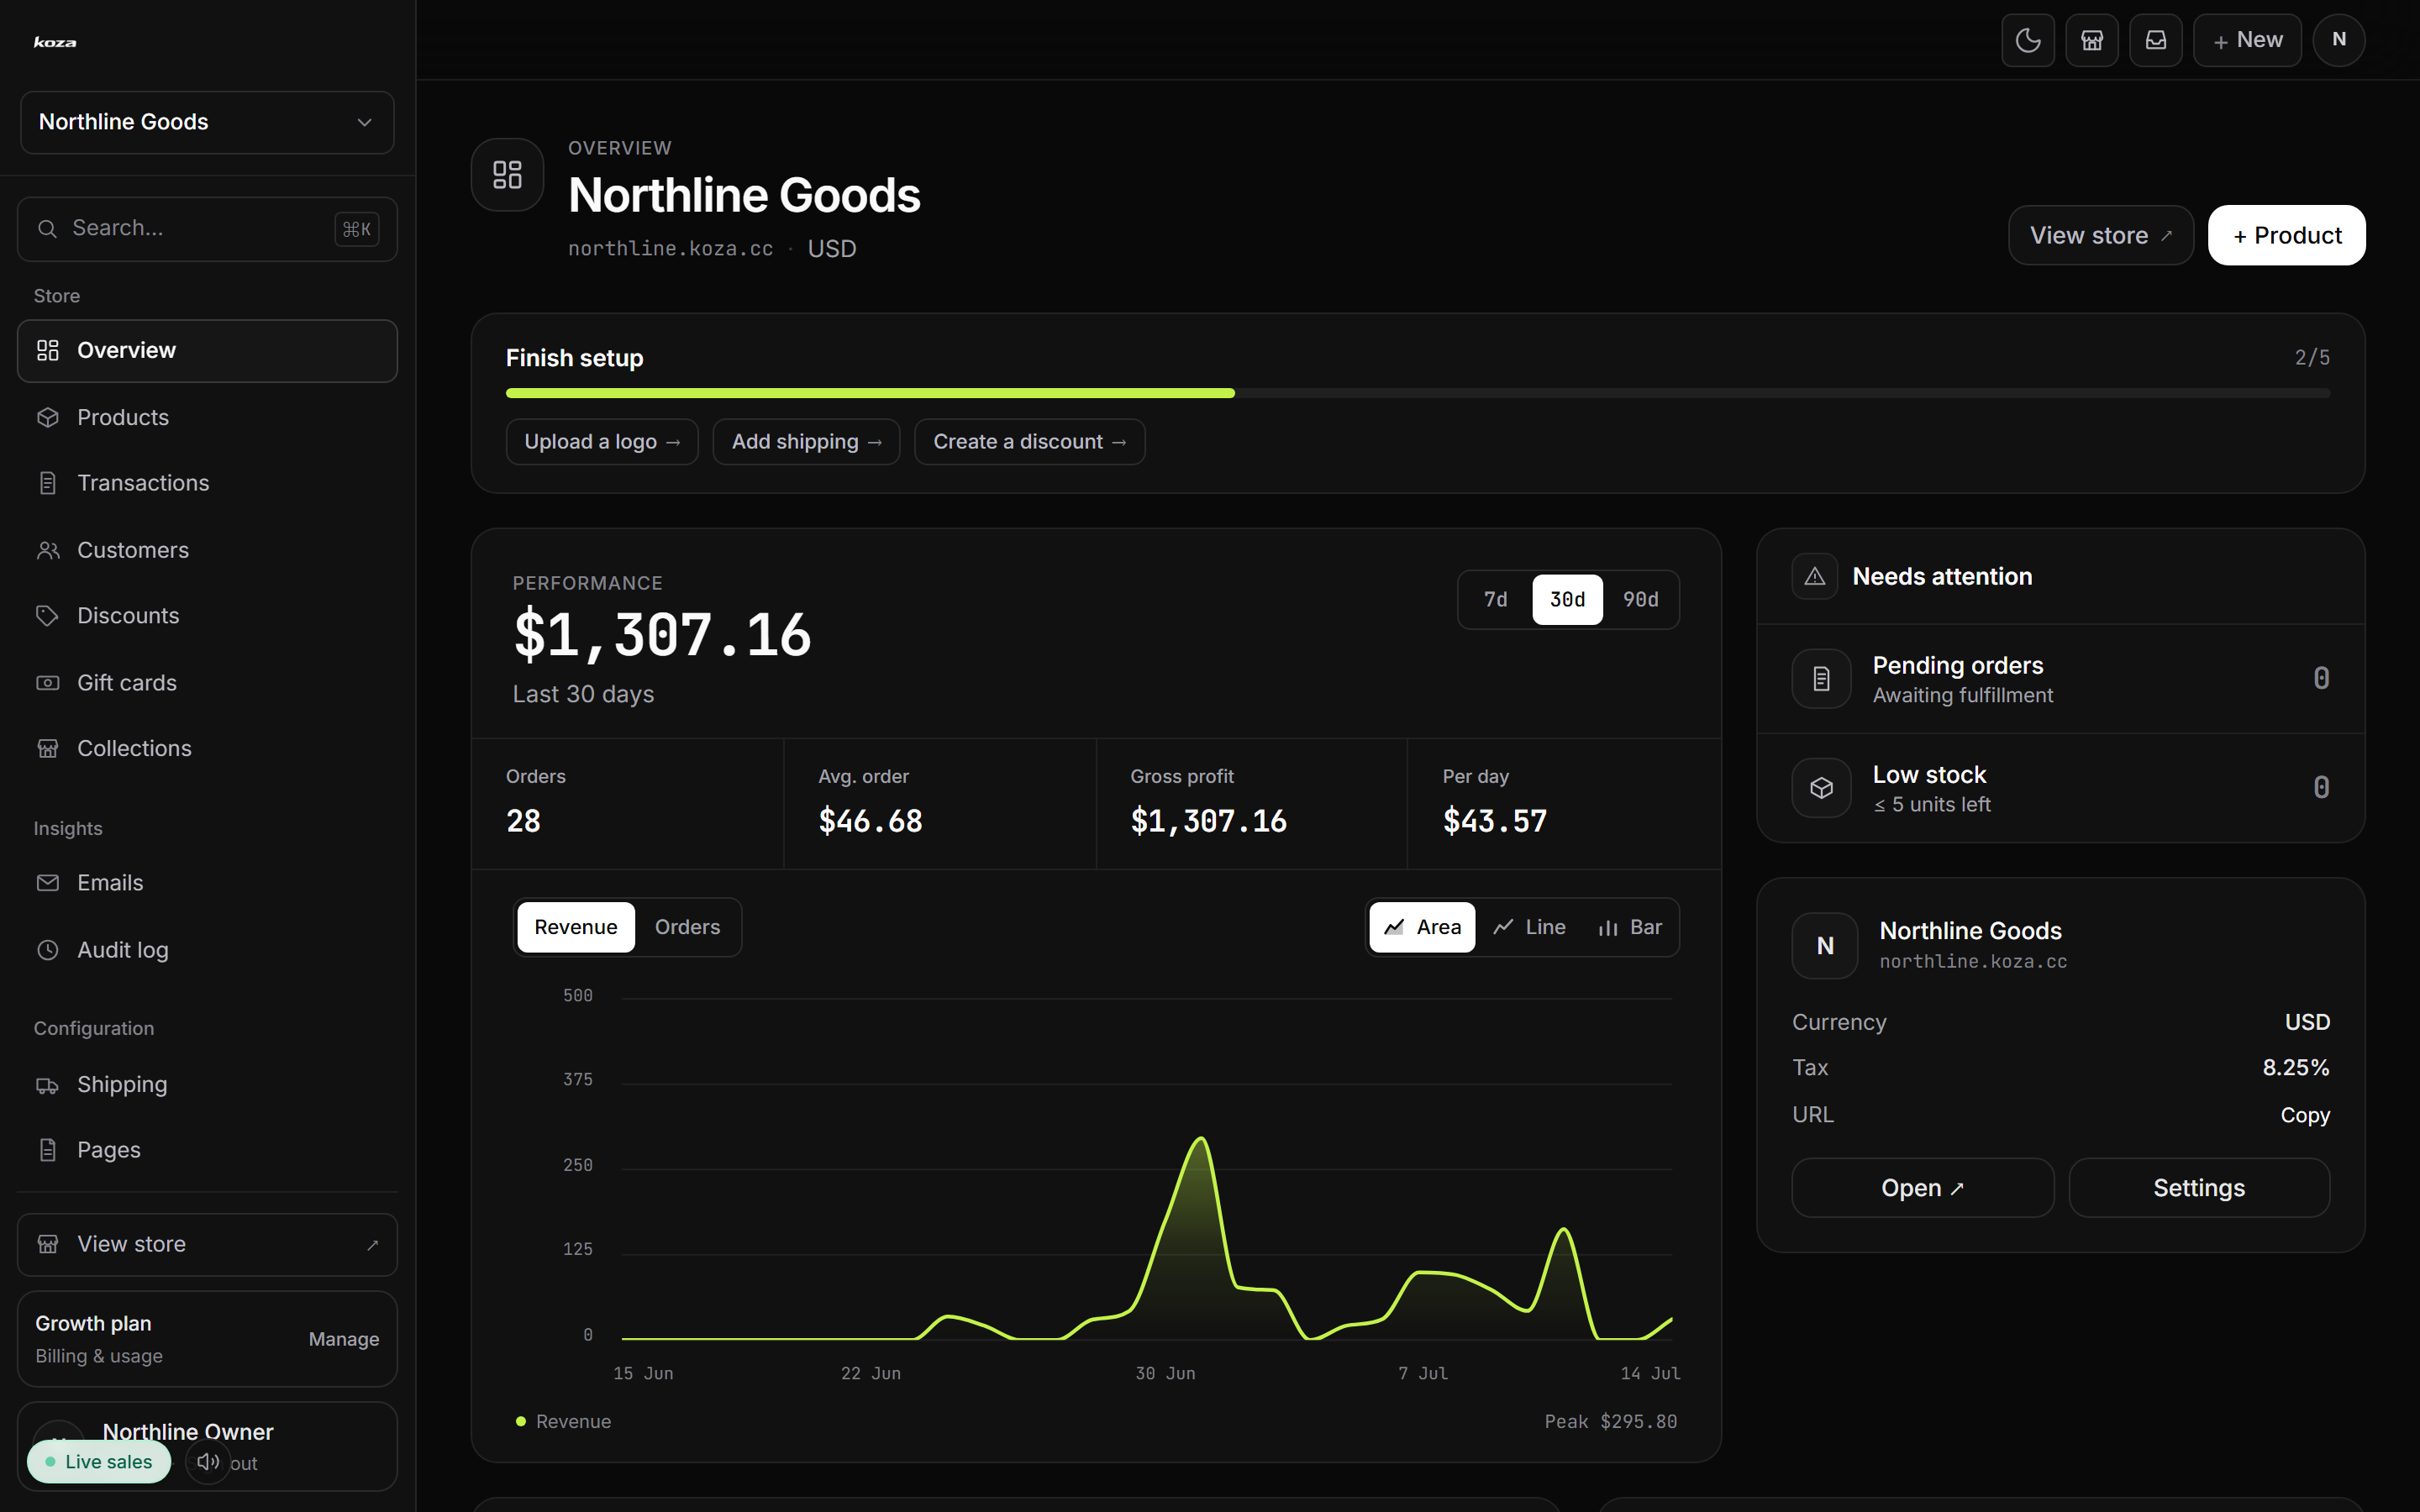This screenshot has width=2420, height=1512.
Task: Click the Low stock box icon
Action: [x=1822, y=788]
